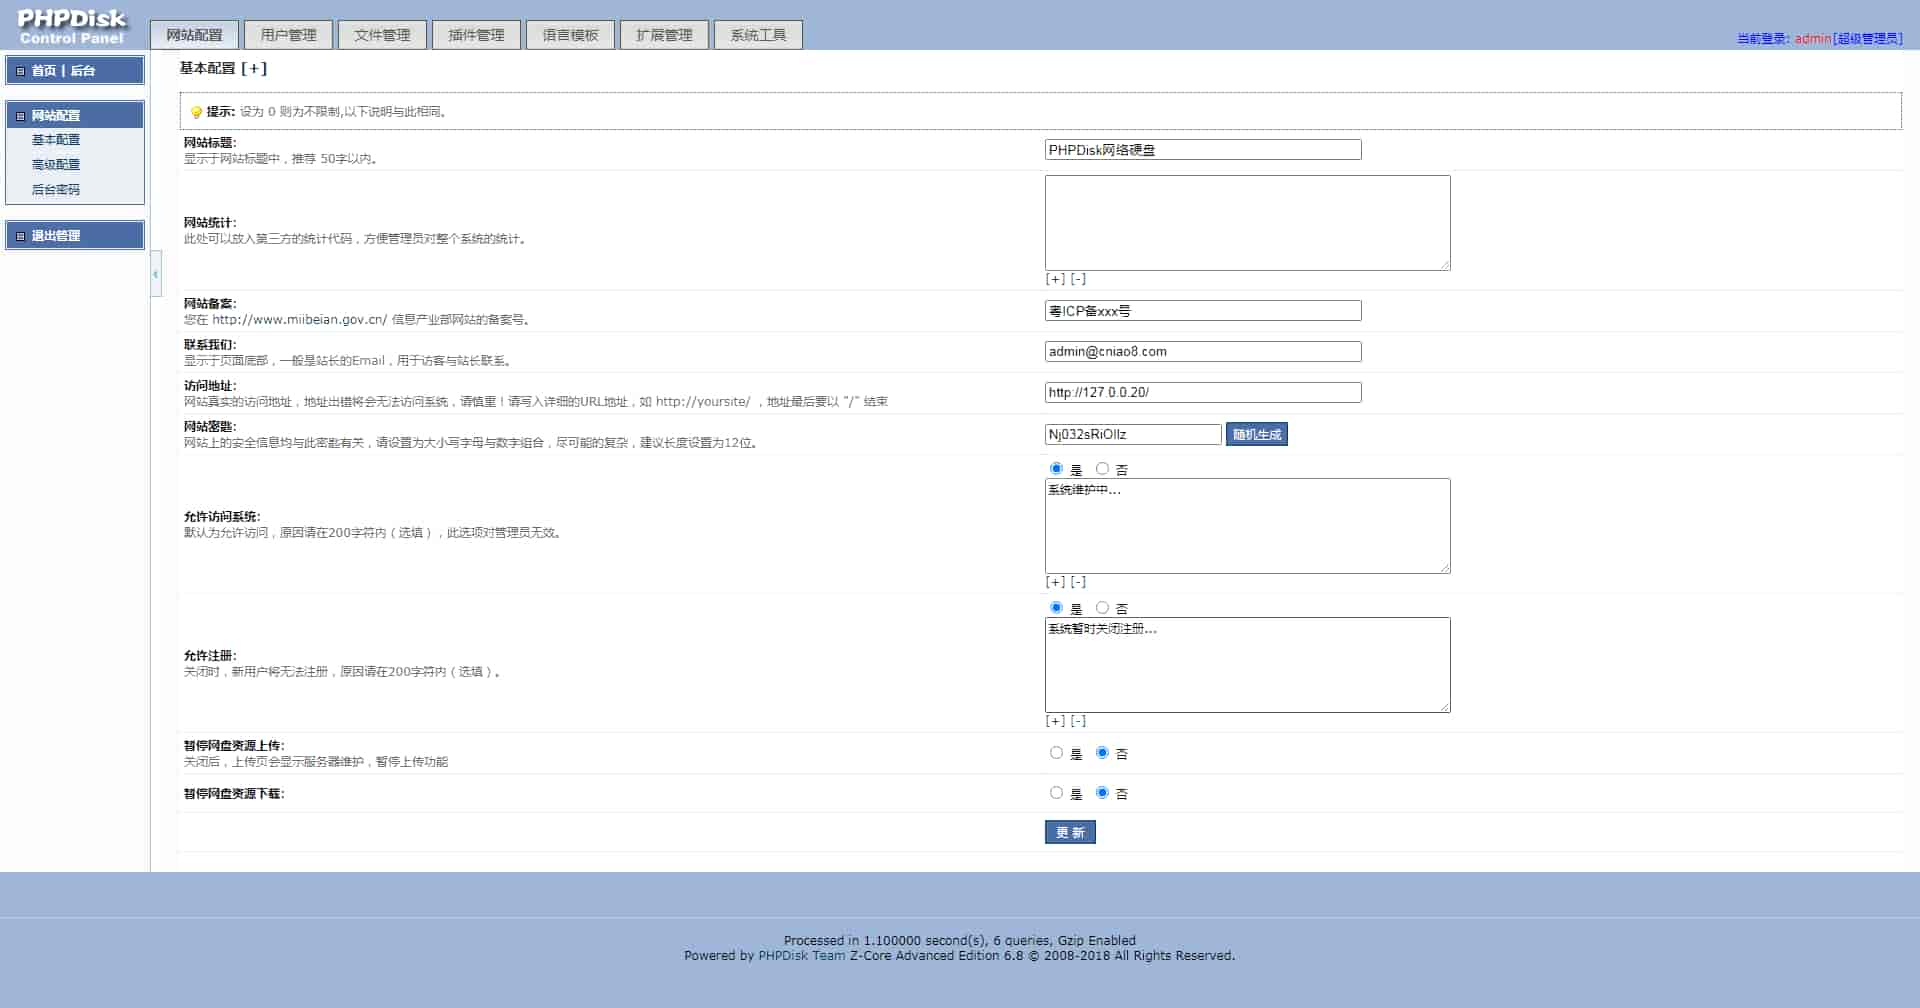The image size is (1920, 1008).
Task: Click the lightbulb tip icon
Action: [196, 112]
